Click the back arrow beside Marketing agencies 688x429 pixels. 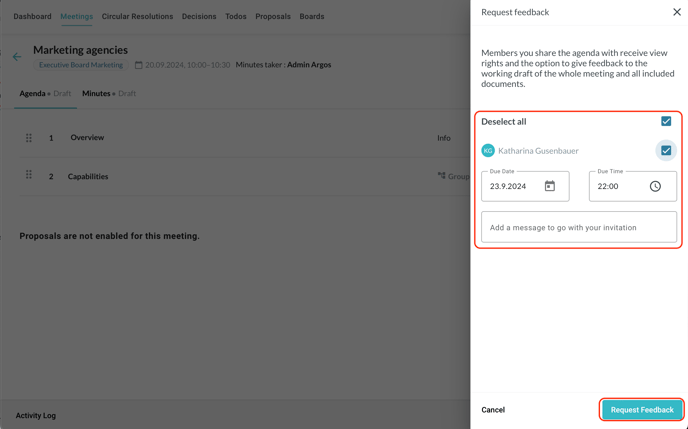pos(16,57)
